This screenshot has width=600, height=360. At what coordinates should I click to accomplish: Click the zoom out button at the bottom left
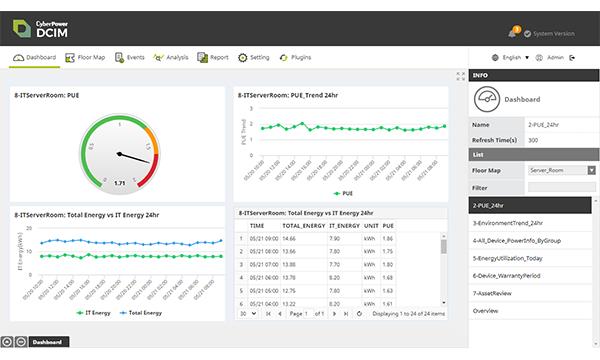[x=21, y=342]
